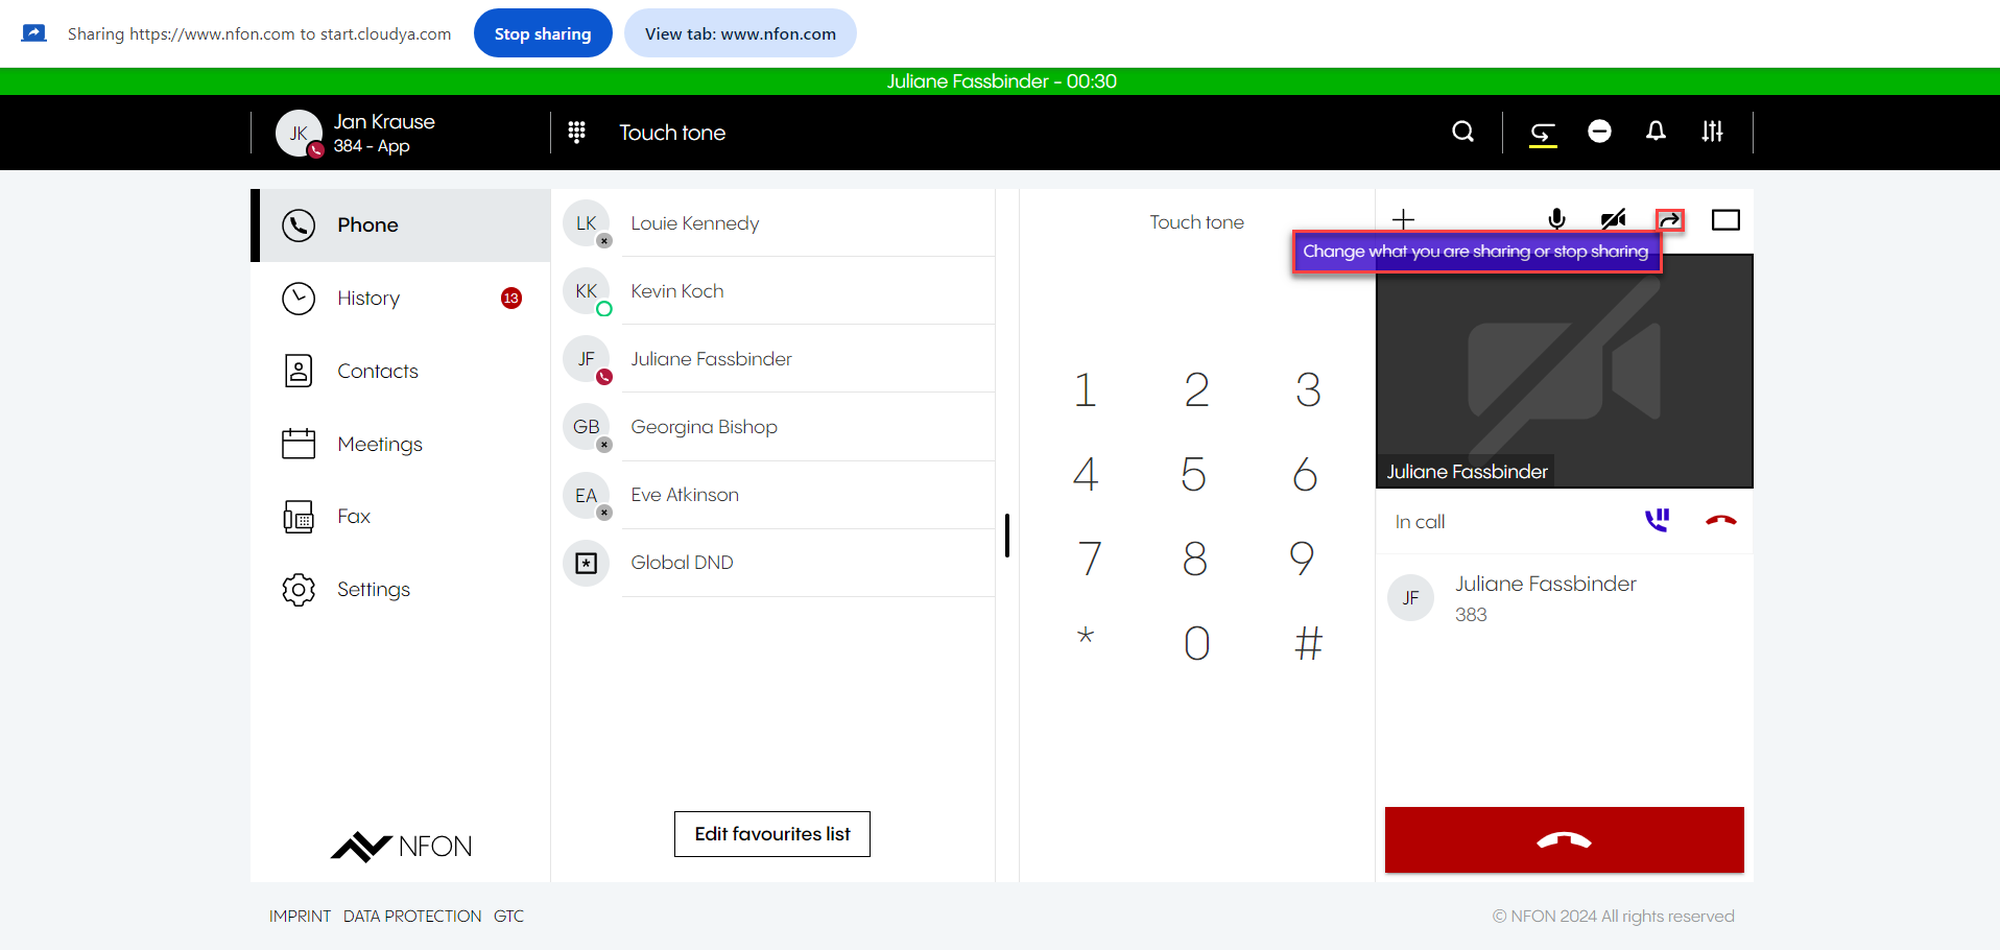Open the dial pad grid icon

coord(577,132)
